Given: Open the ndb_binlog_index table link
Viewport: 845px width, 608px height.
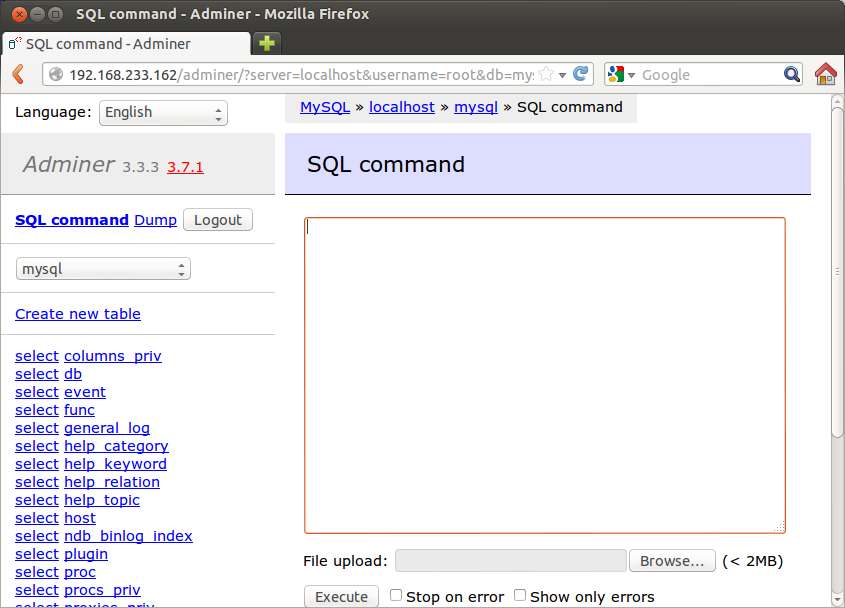Looking at the screenshot, I should 128,536.
